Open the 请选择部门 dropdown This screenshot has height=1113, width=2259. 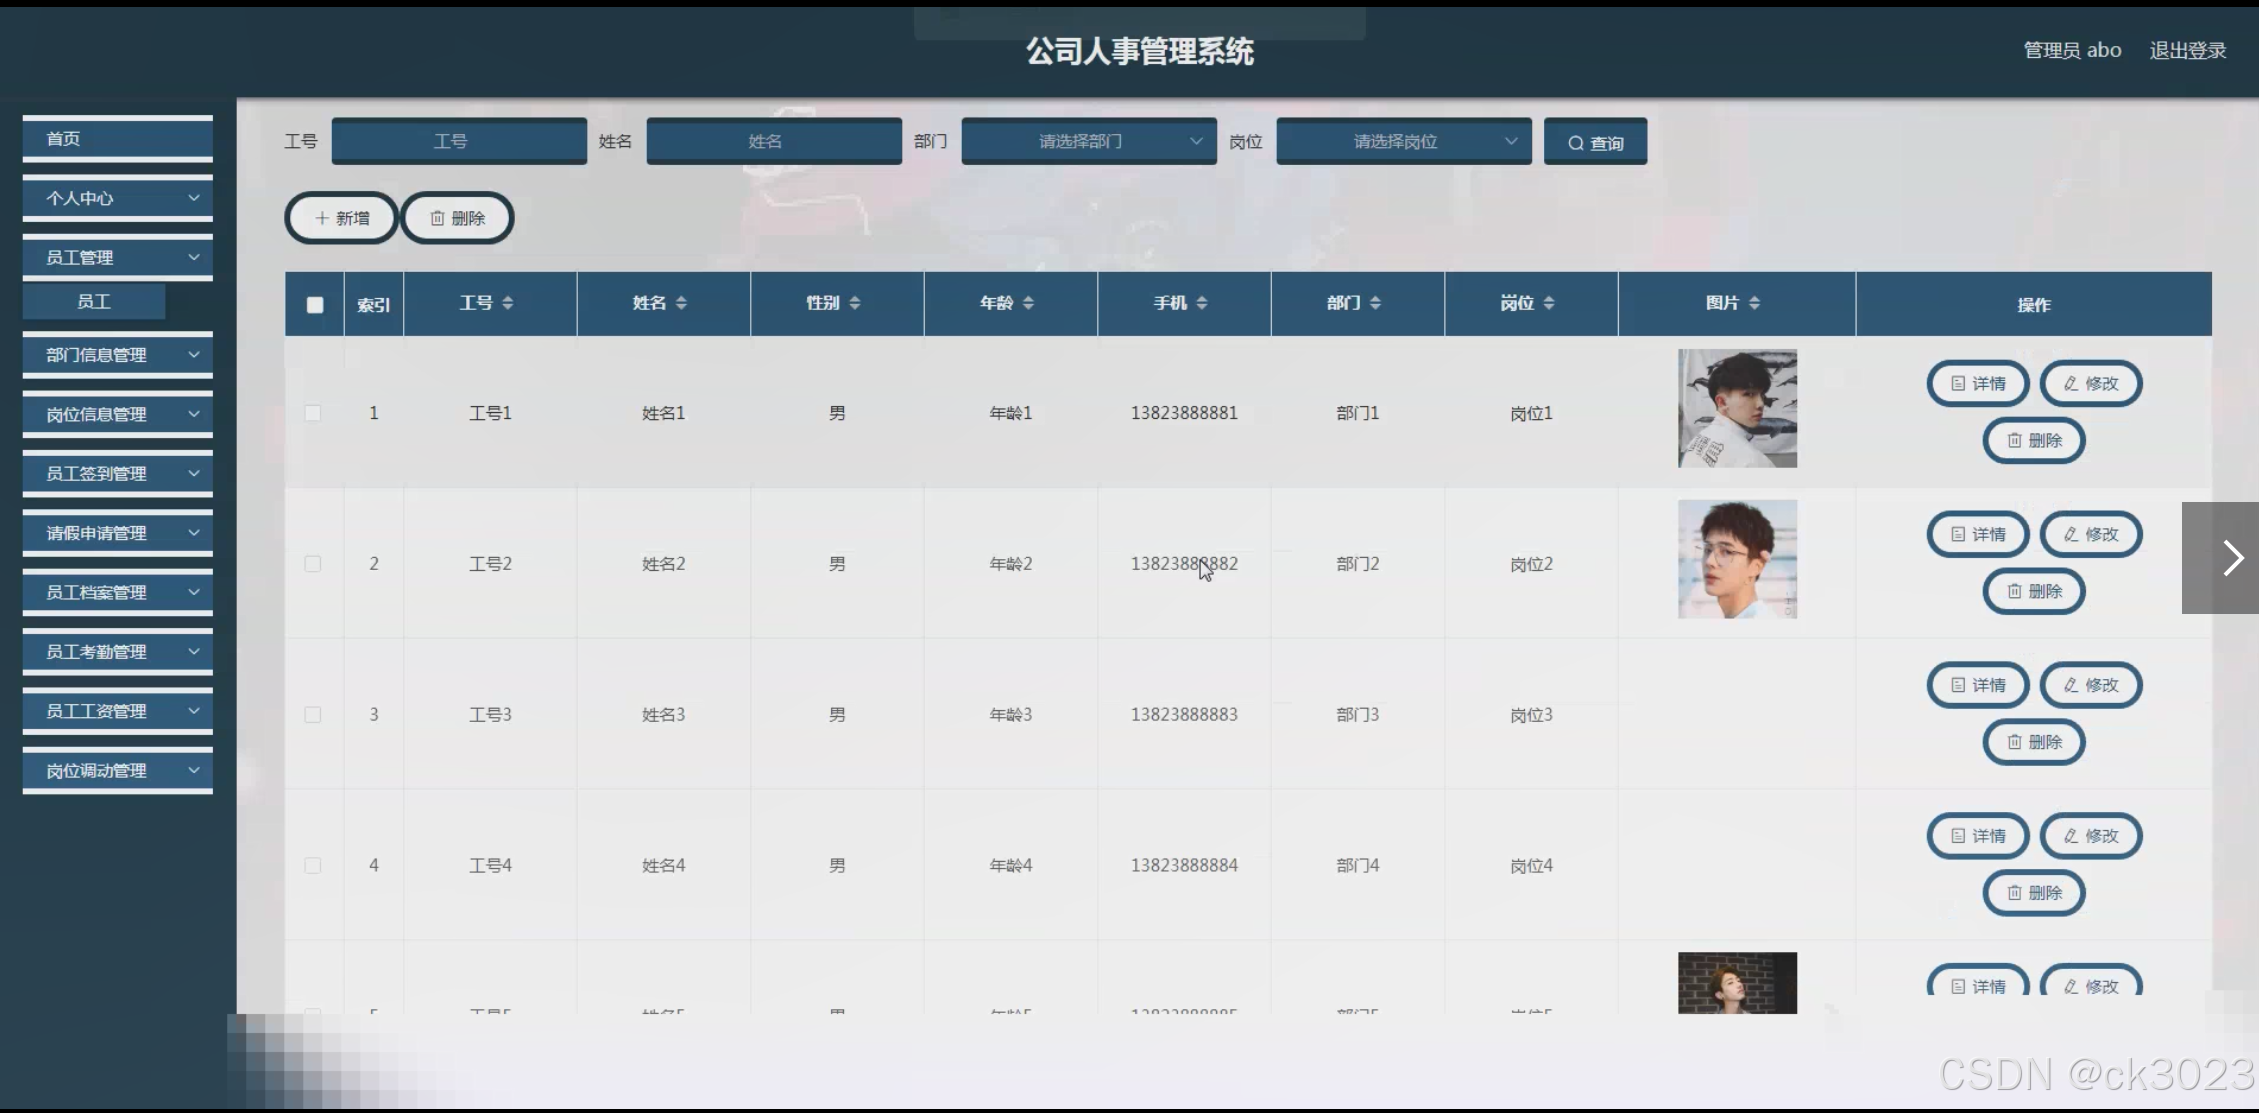click(1088, 142)
